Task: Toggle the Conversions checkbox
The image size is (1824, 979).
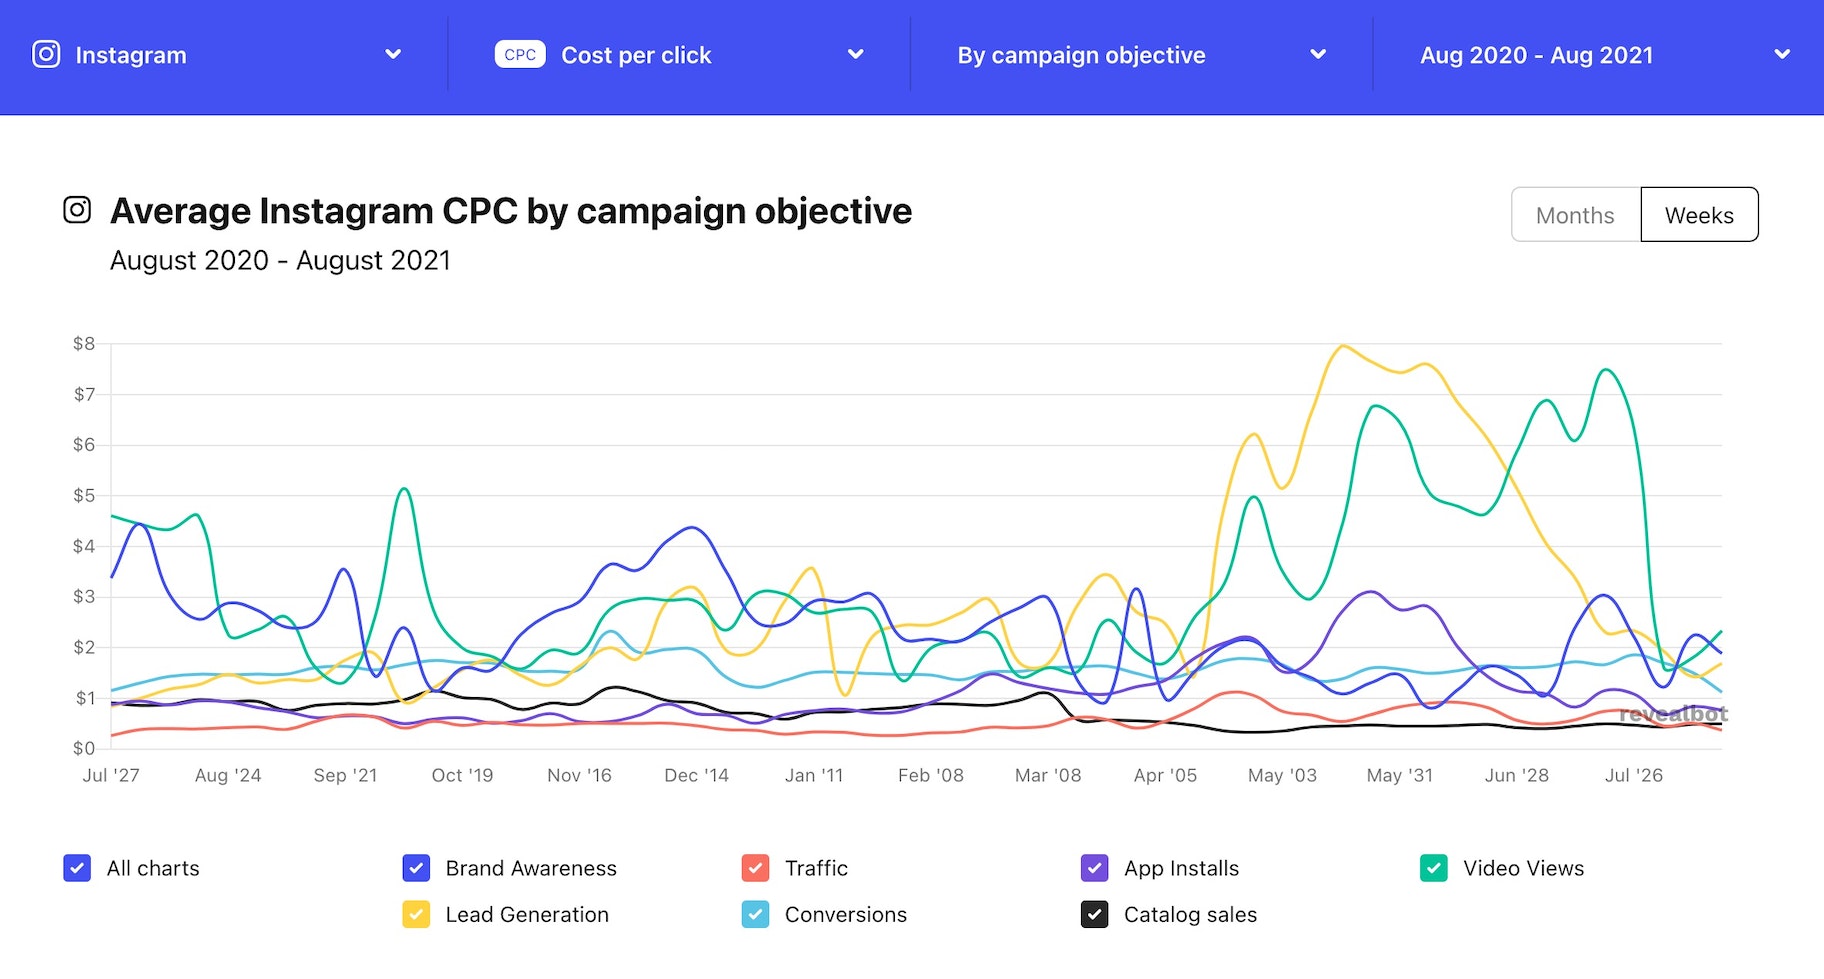Action: 755,914
